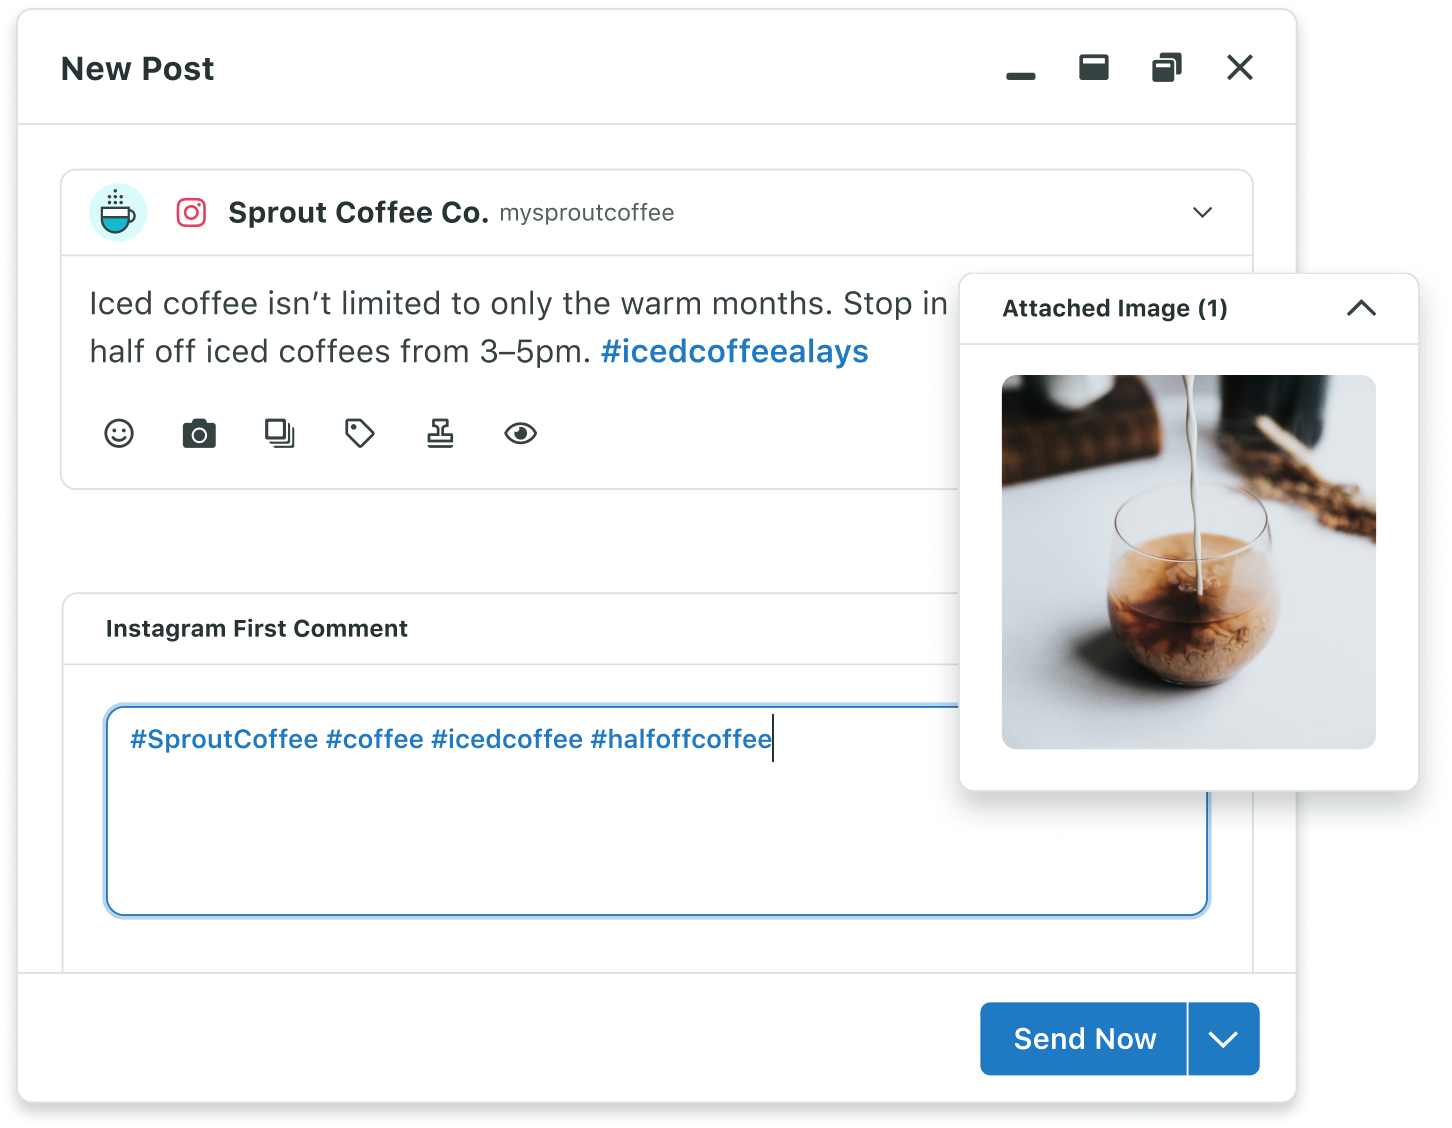
Task: Switch to the Instagram First Comment section
Action: click(x=256, y=628)
